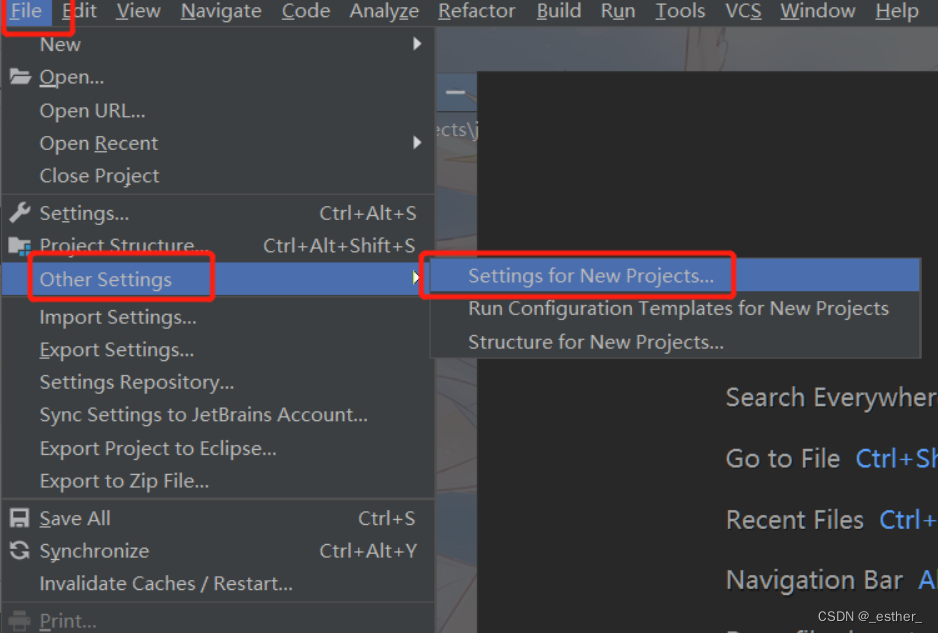The height and width of the screenshot is (633, 938).
Task: Open the Build menu
Action: (559, 11)
